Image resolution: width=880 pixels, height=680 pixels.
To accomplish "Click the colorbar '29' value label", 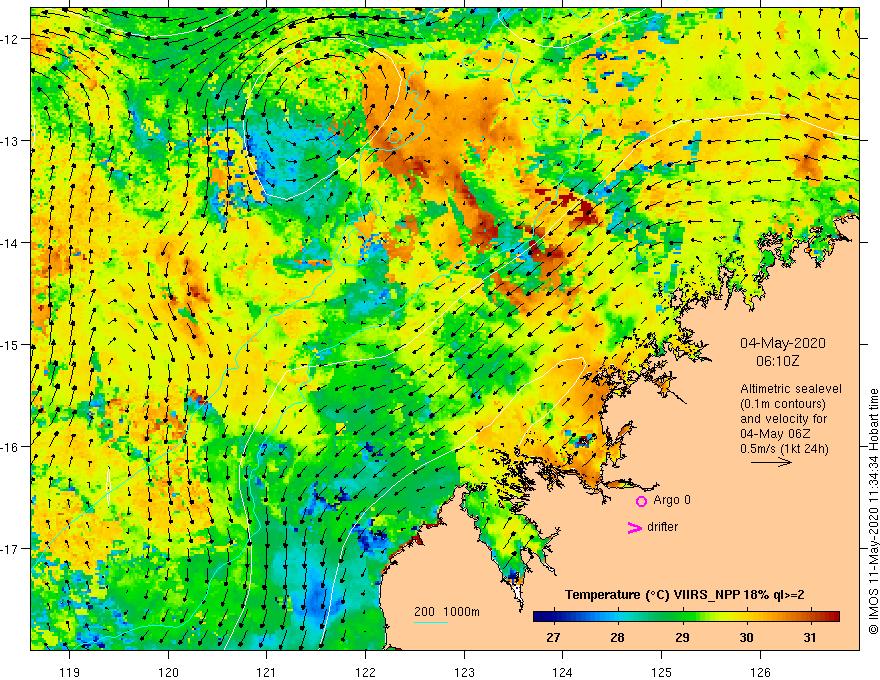I will (682, 637).
